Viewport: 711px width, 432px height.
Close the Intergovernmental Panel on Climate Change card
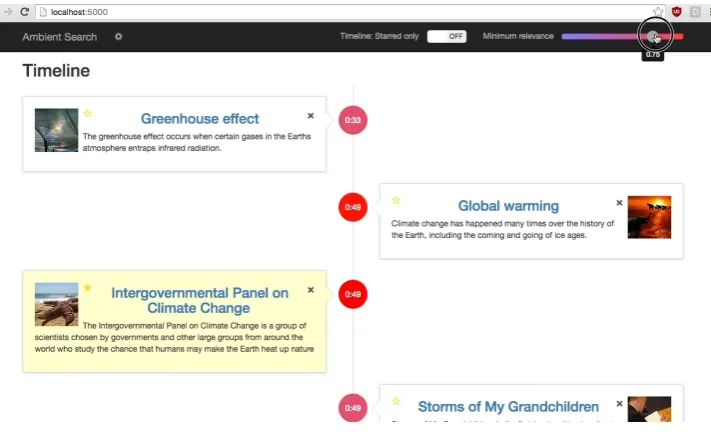tap(311, 290)
